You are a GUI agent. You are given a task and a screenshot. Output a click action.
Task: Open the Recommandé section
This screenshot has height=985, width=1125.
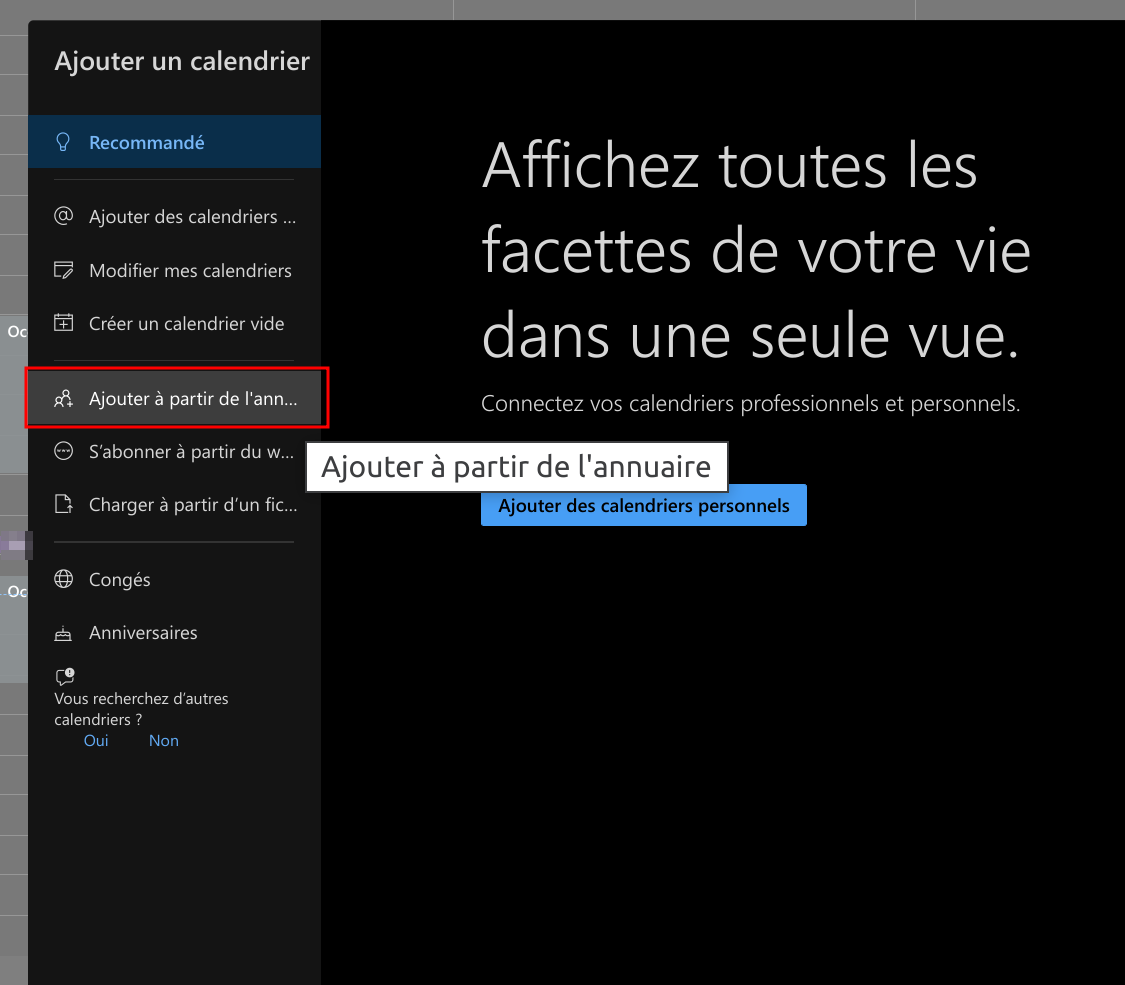[x=146, y=142]
